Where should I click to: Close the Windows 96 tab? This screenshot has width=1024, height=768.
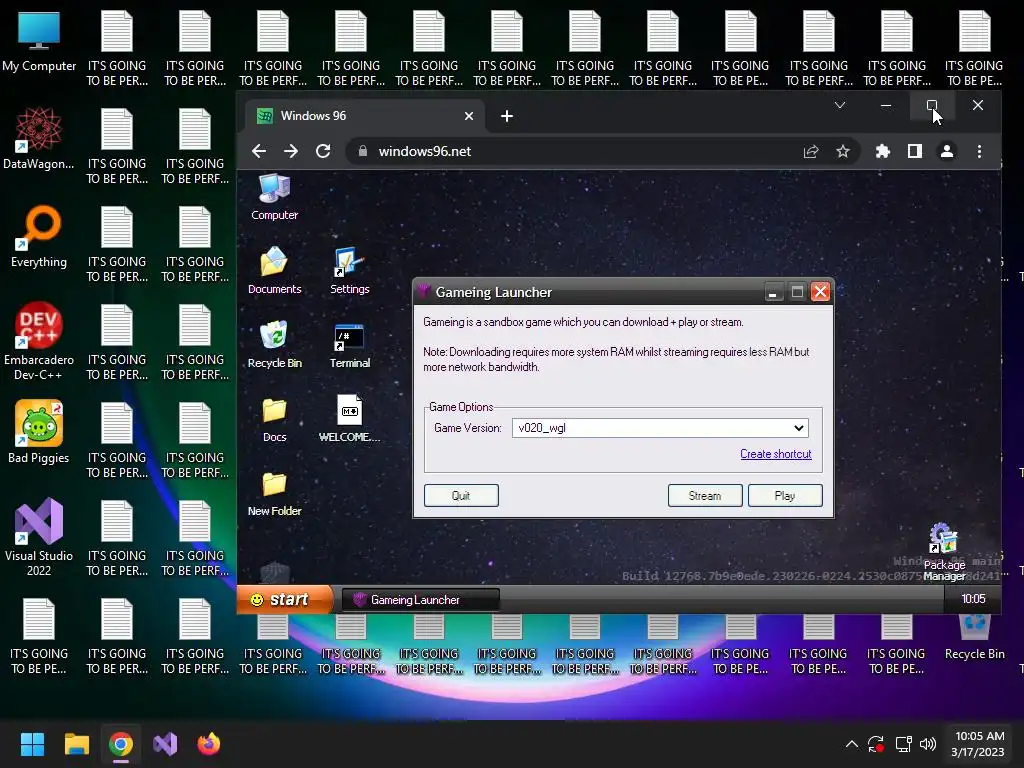click(469, 116)
